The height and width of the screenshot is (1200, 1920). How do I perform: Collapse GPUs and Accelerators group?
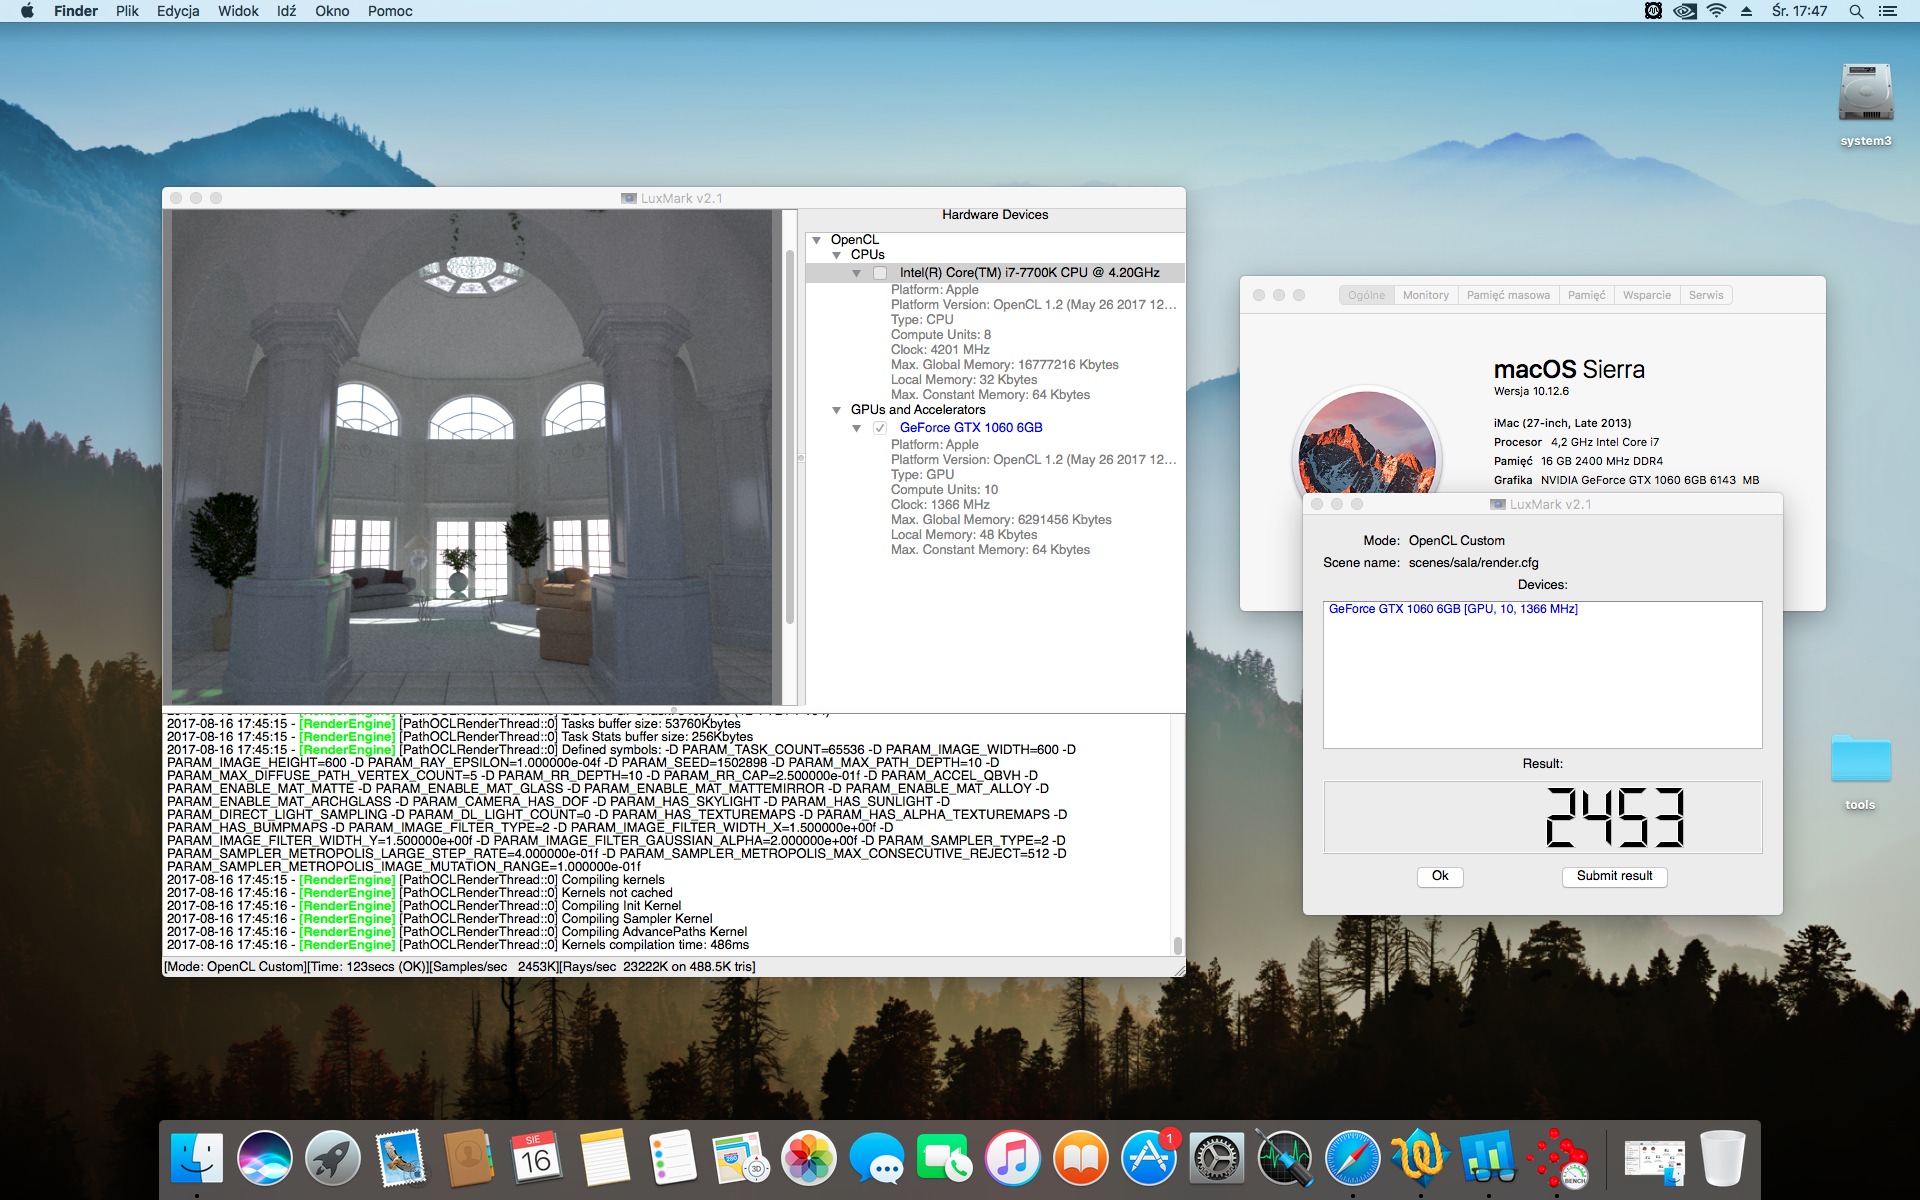tap(837, 410)
